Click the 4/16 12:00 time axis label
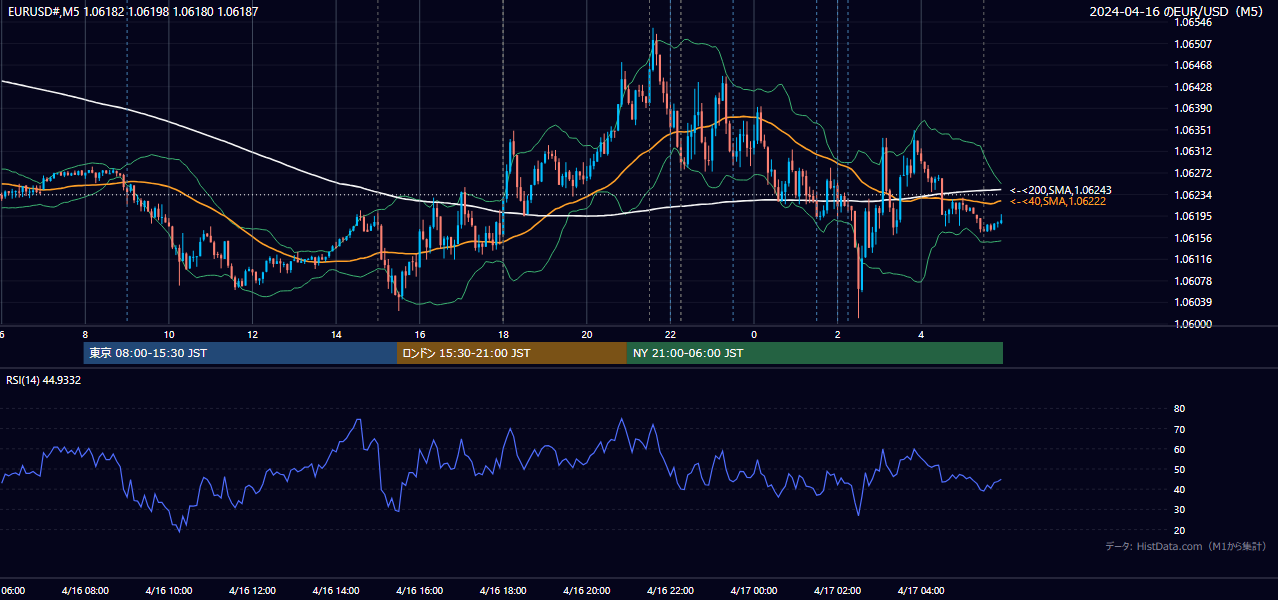 (x=252, y=591)
